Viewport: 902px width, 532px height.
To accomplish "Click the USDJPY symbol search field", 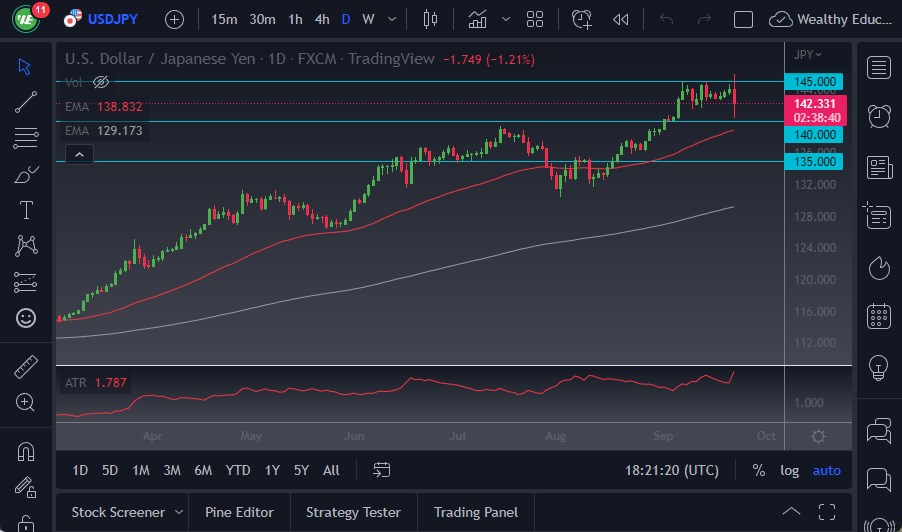I will (112, 19).
